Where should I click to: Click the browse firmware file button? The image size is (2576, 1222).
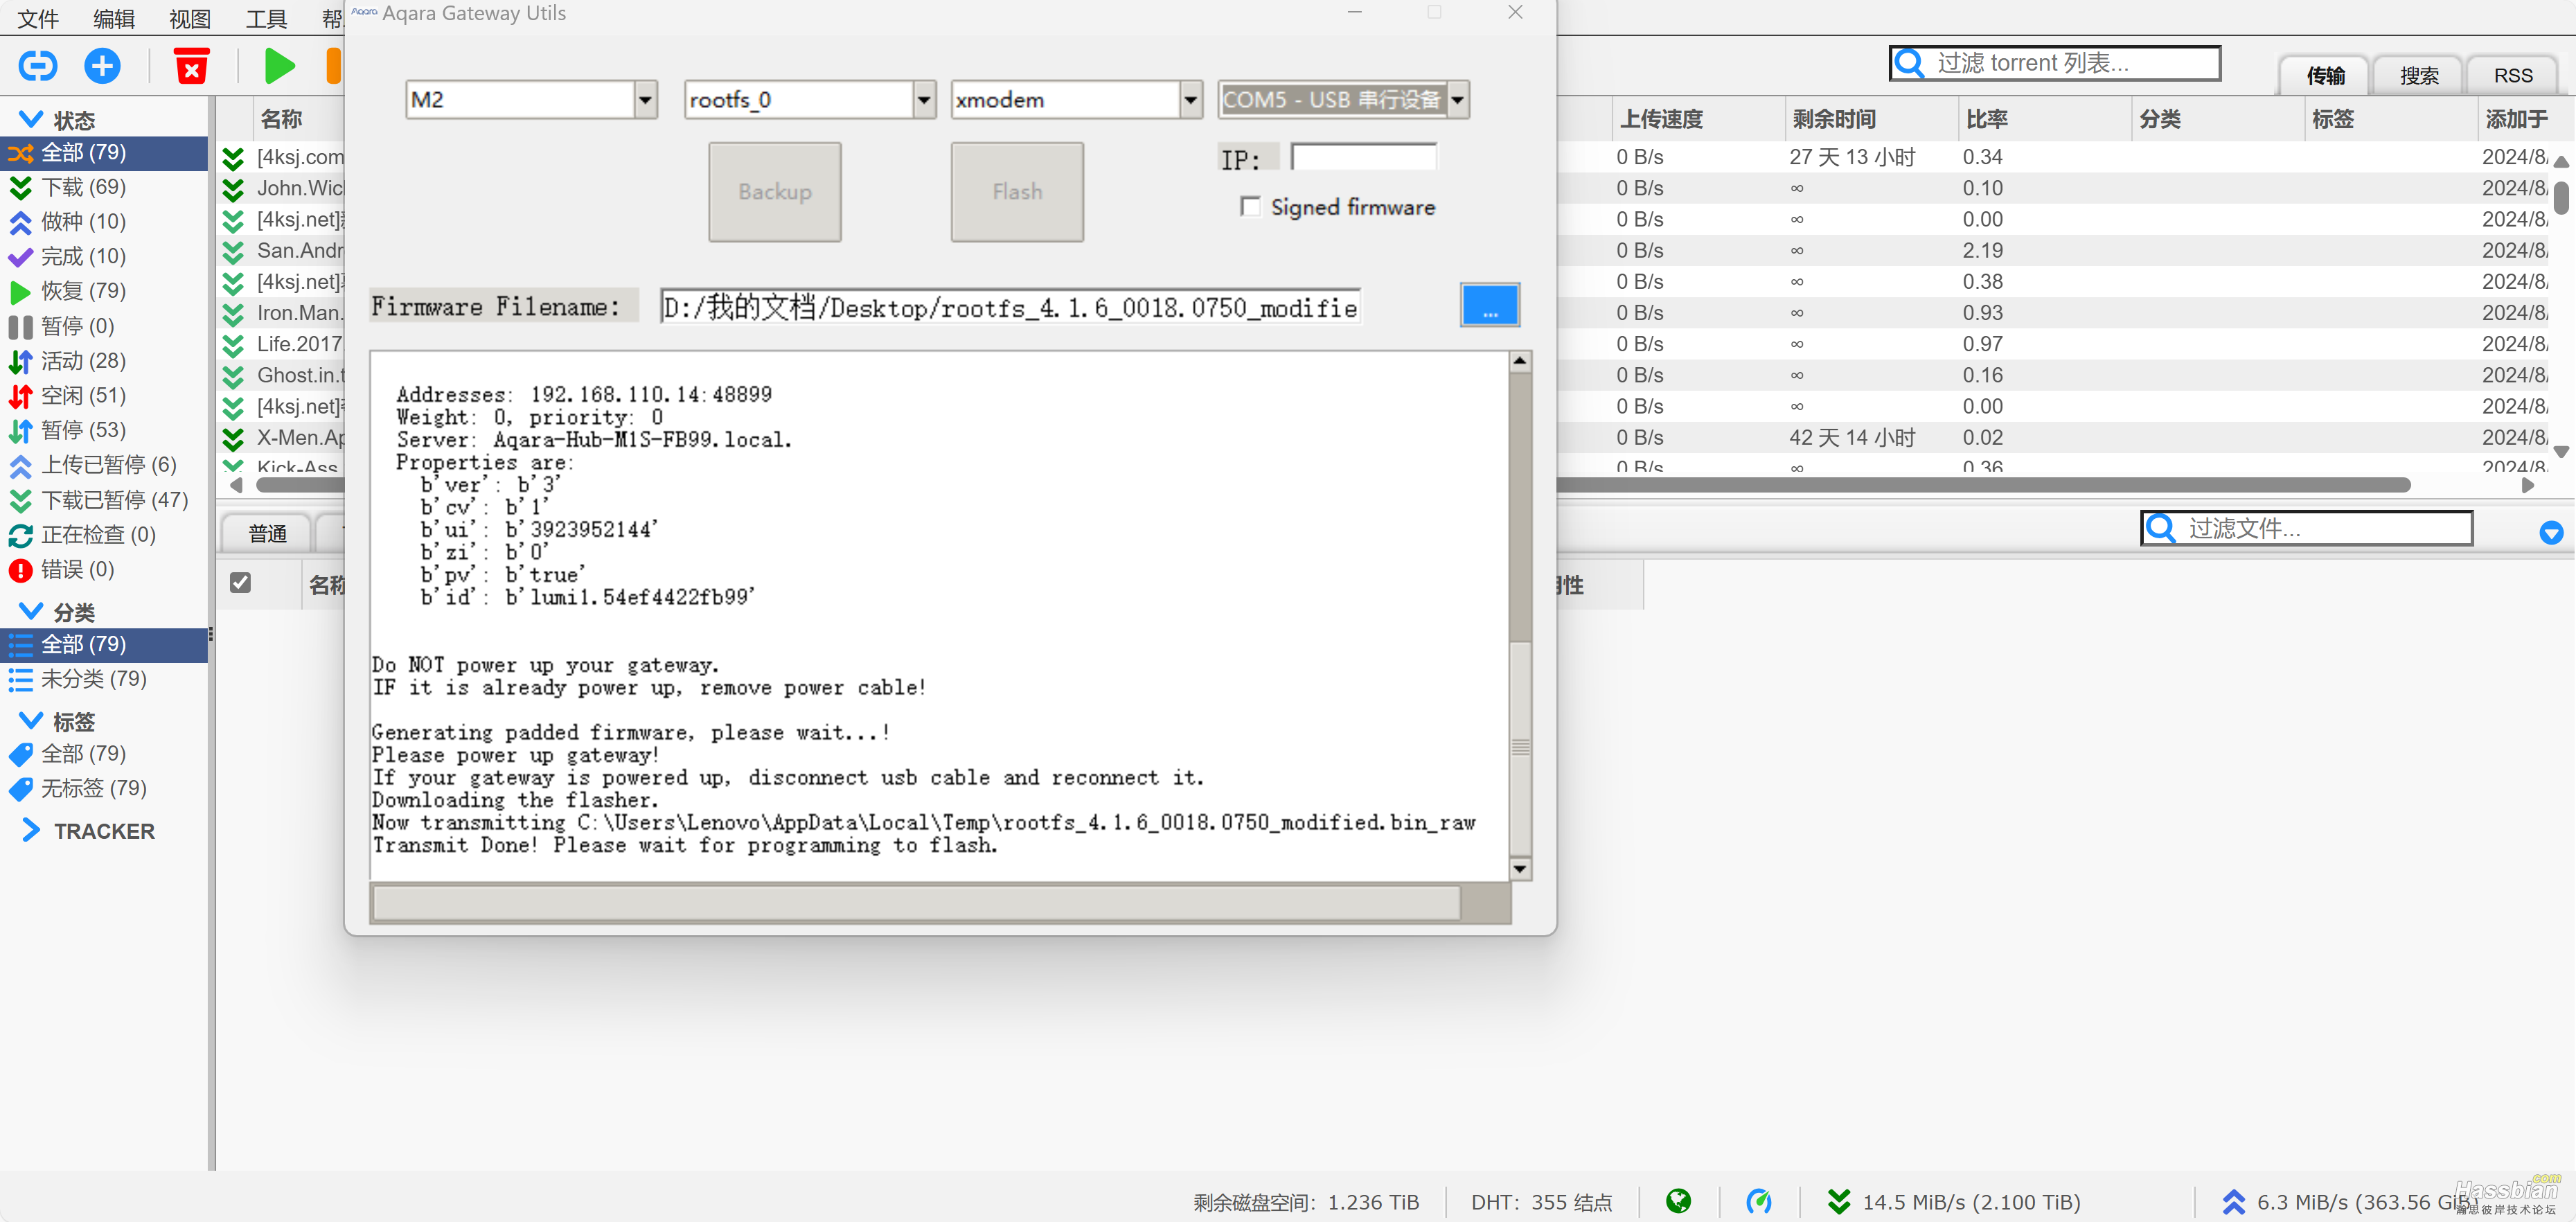1490,305
